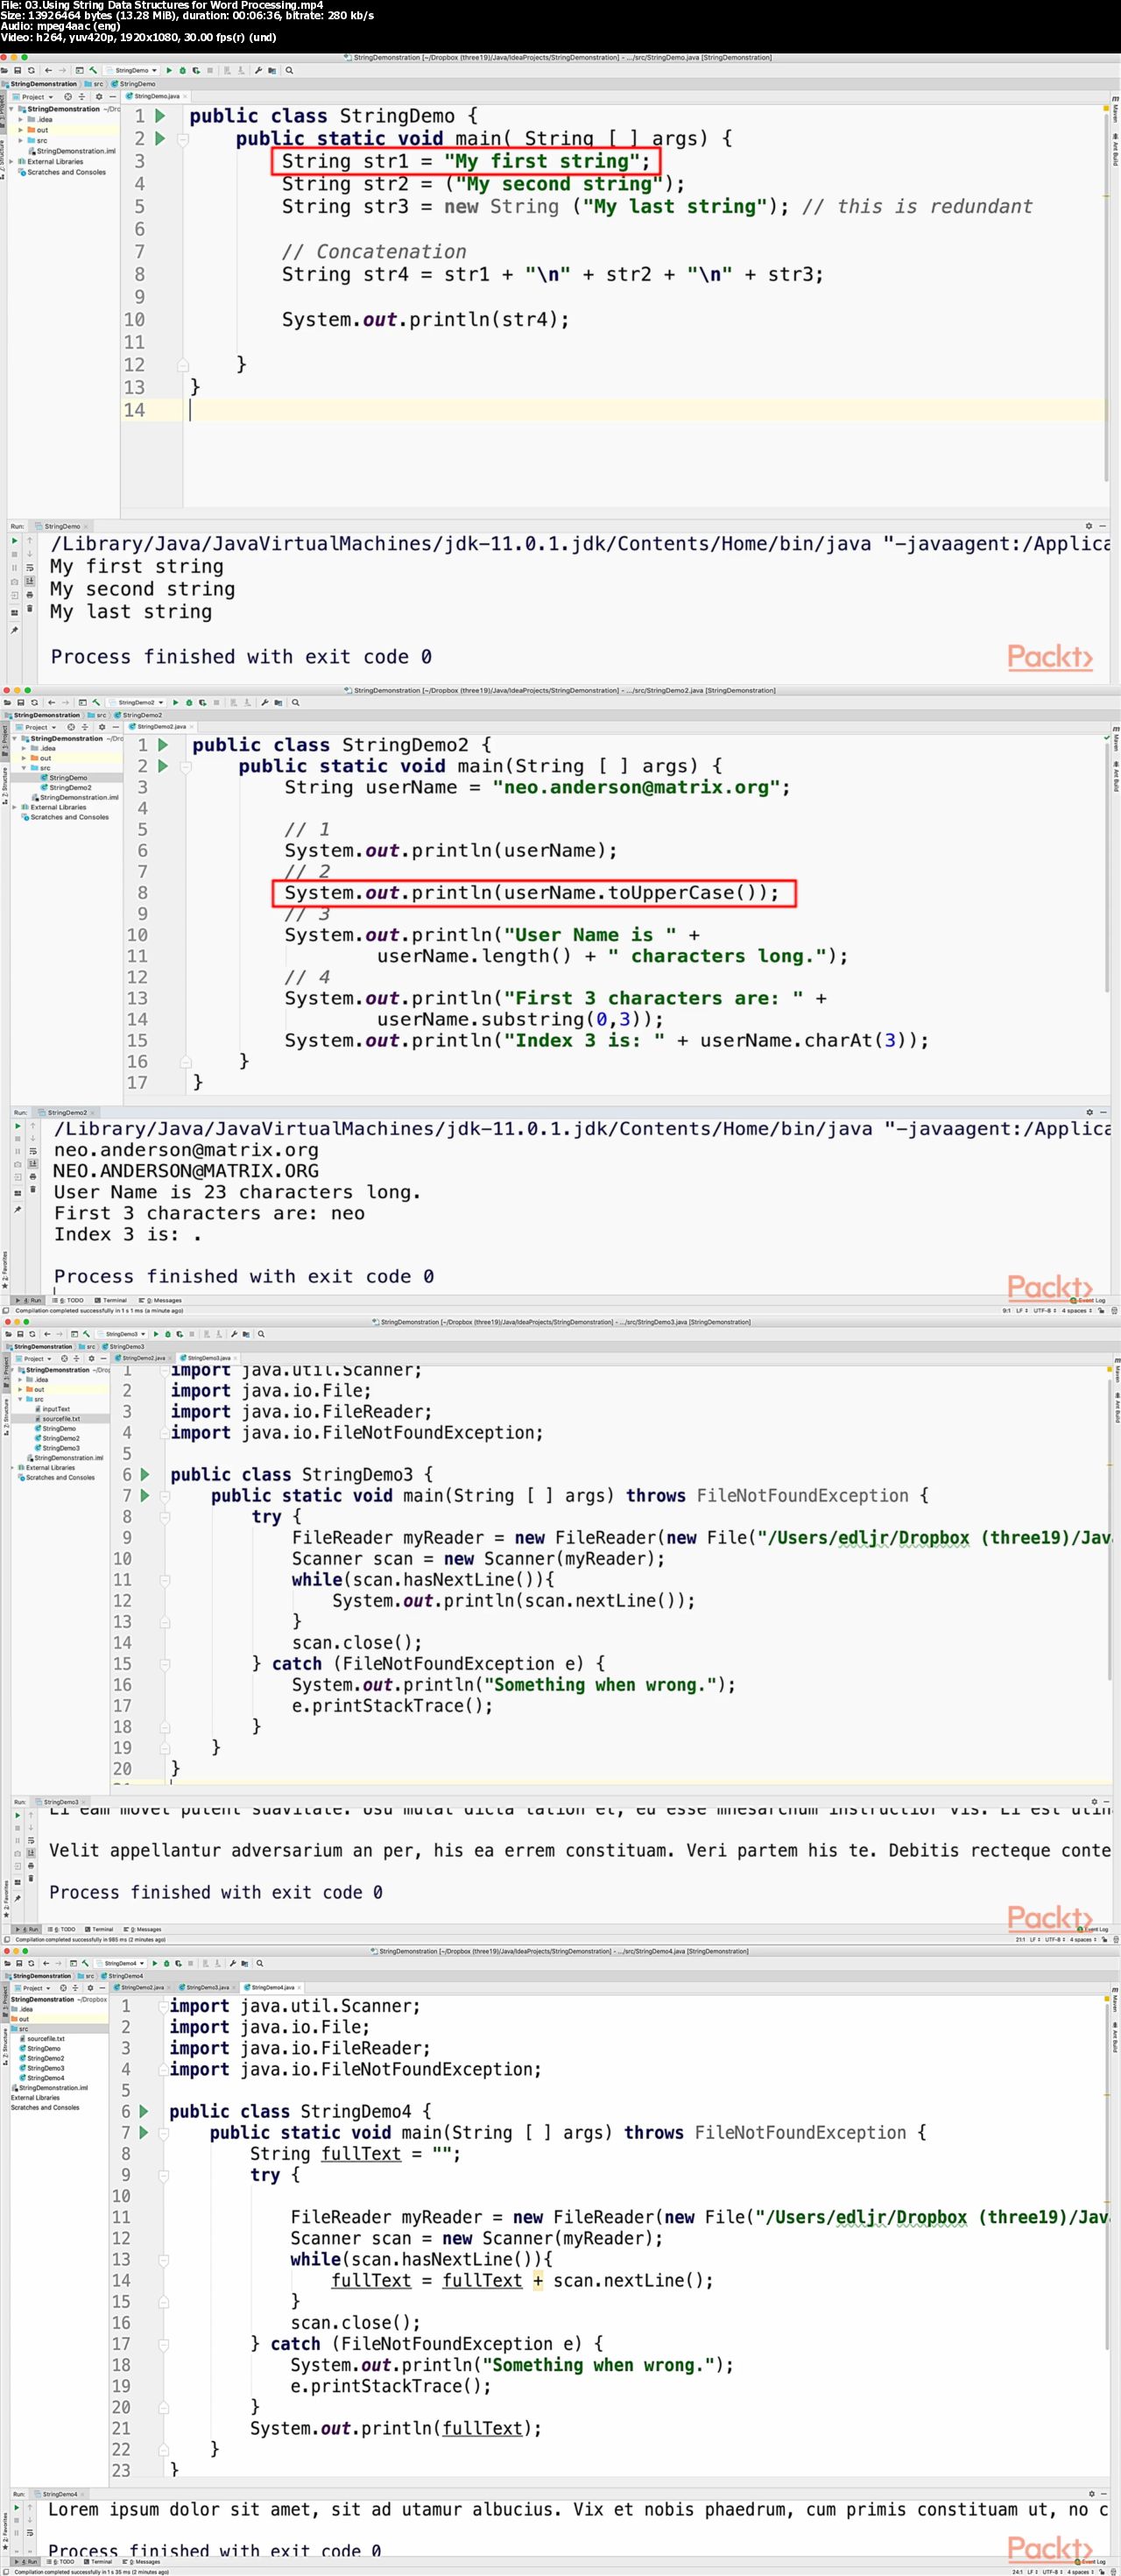Hide Project panel with minus icon in StringDemo window
This screenshot has width=1121, height=2576.
click(113, 97)
